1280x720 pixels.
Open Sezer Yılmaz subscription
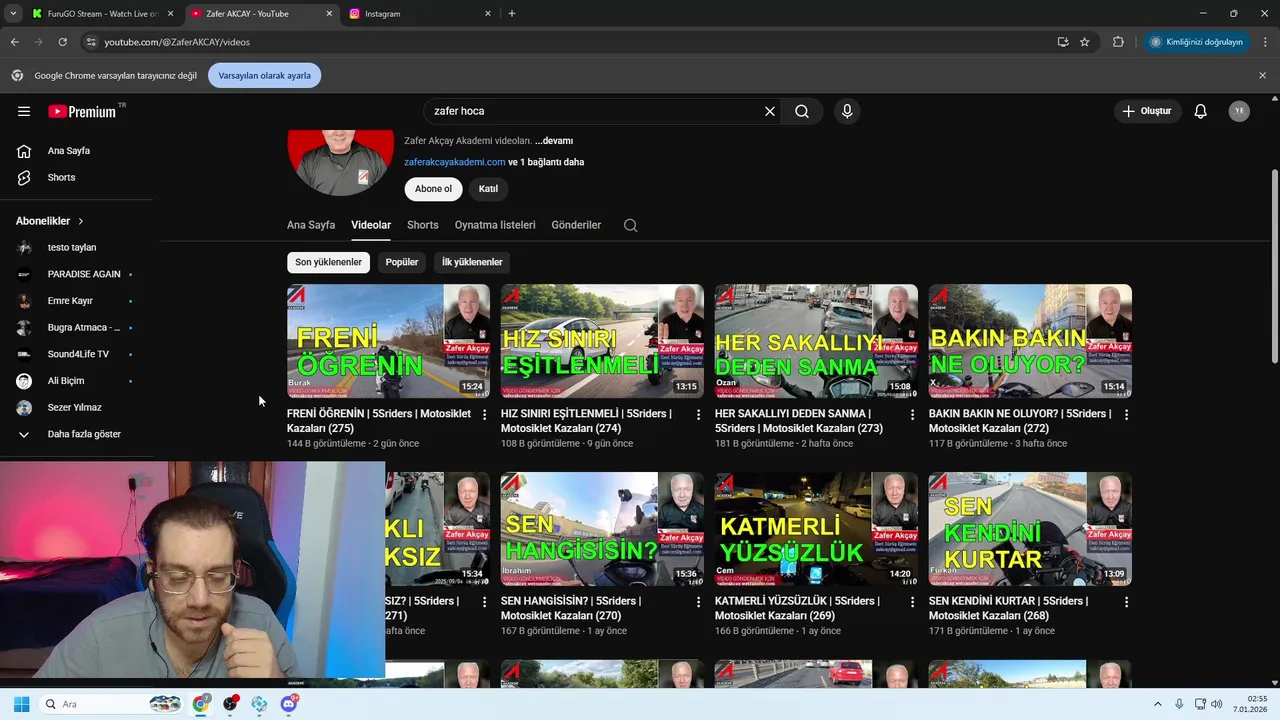[x=76, y=408]
